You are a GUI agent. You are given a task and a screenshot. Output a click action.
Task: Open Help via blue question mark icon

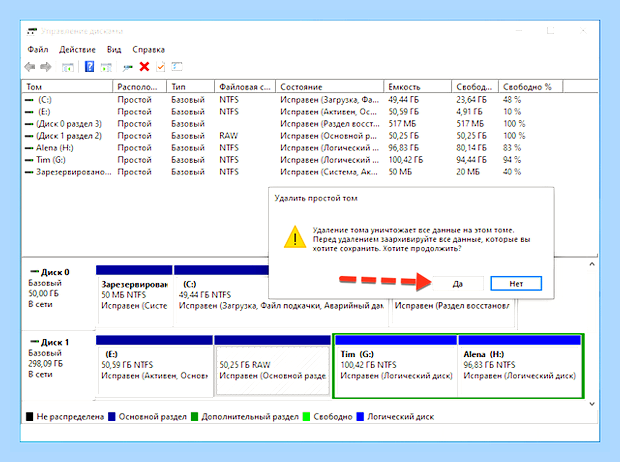[x=89, y=66]
